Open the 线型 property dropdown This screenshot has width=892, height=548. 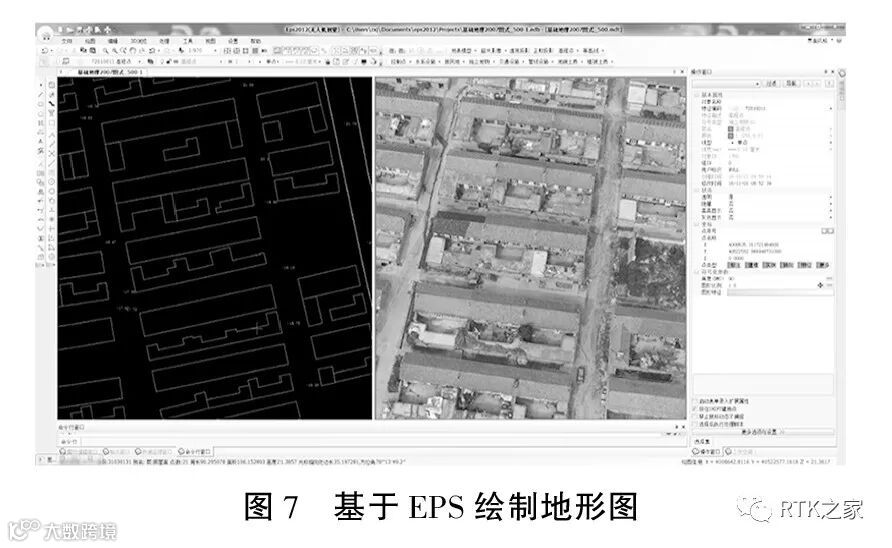pos(831,142)
